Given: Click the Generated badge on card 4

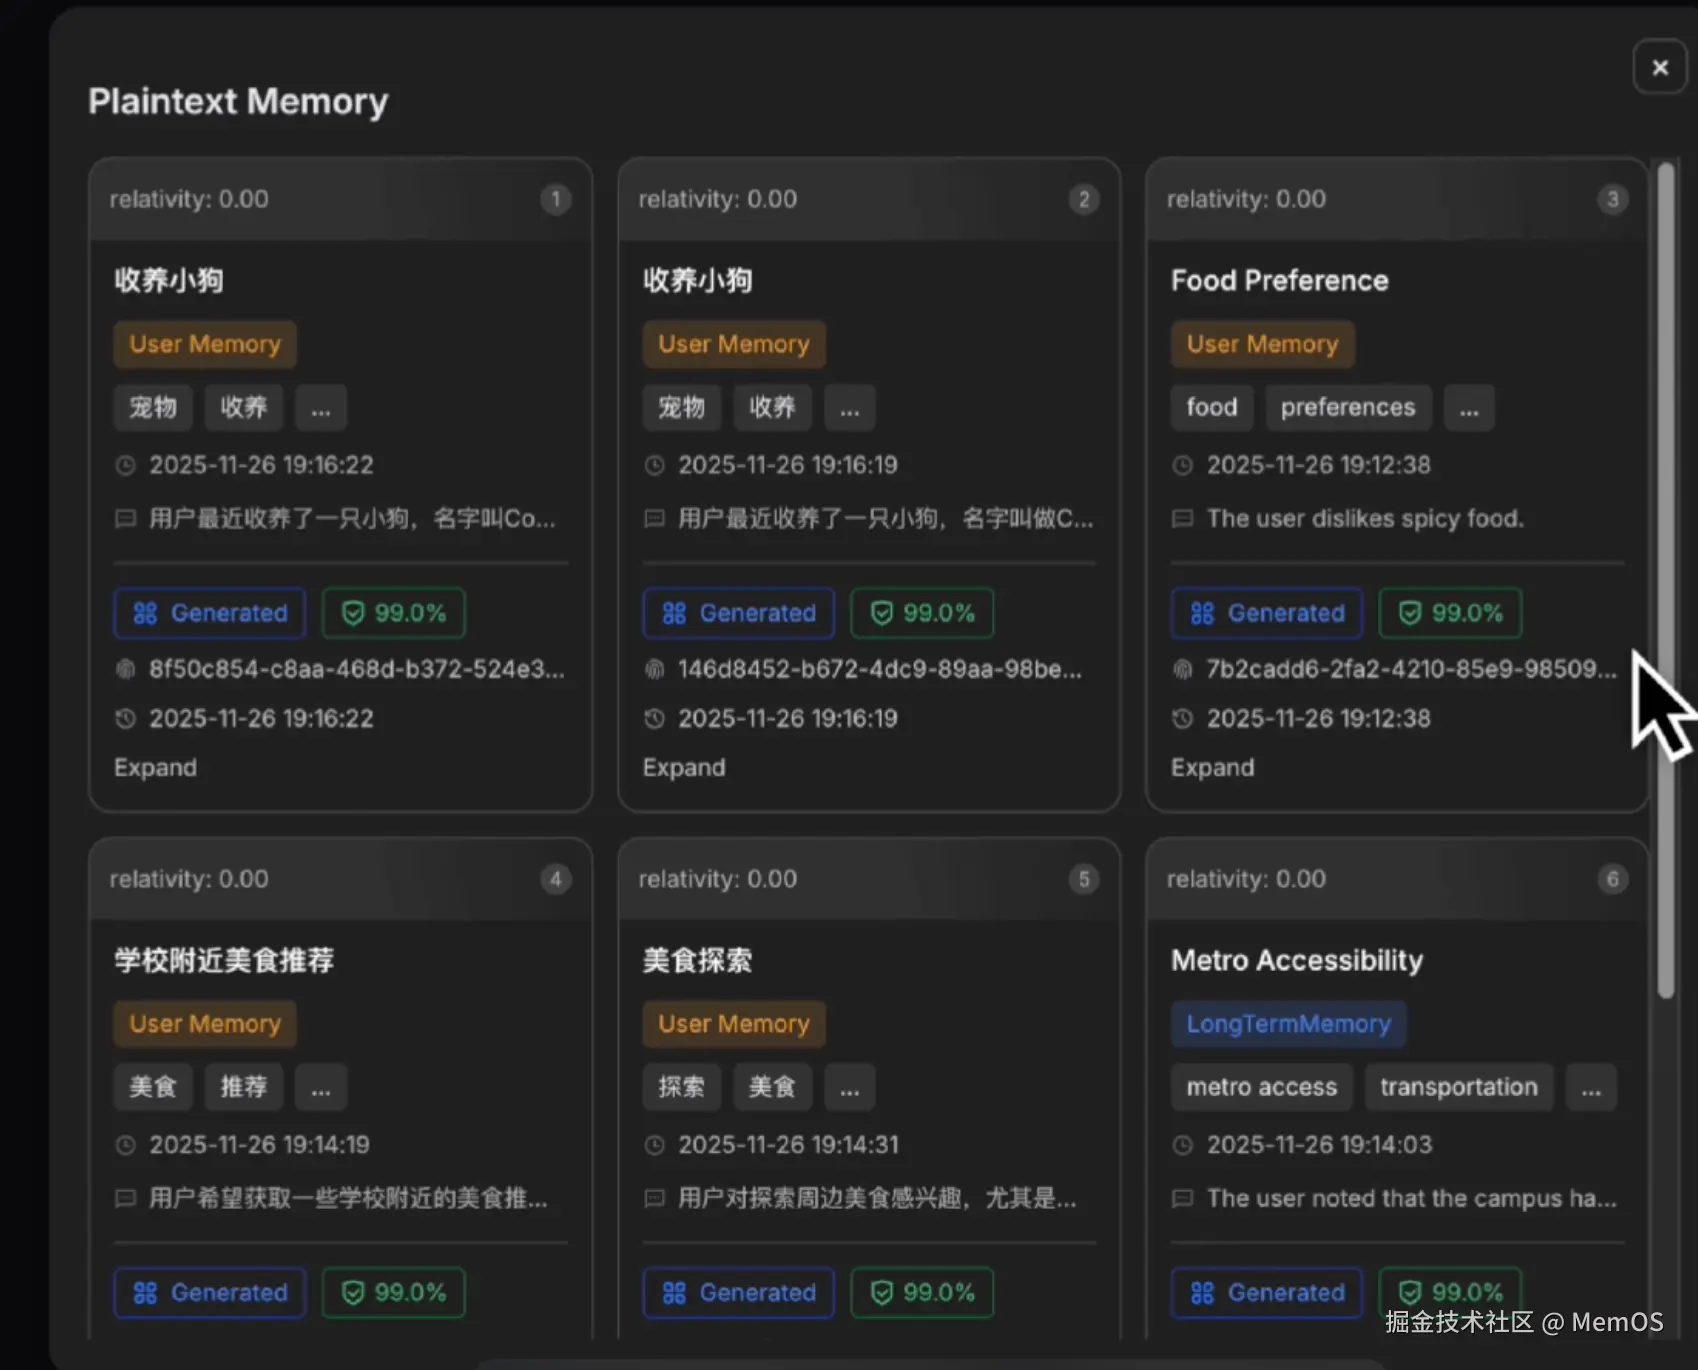Looking at the screenshot, I should pyautogui.click(x=210, y=1293).
